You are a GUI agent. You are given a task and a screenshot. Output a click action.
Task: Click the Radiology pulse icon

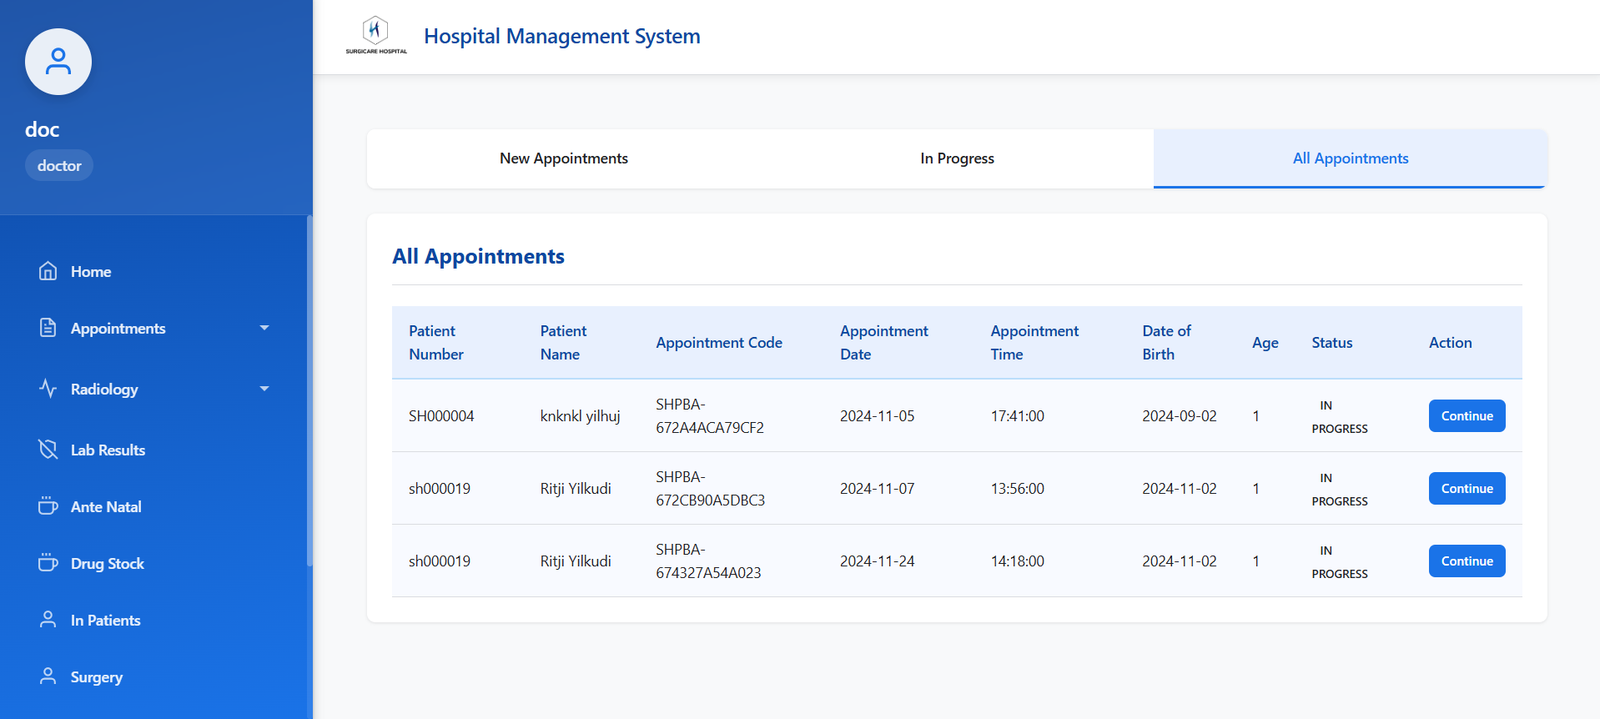pos(48,389)
